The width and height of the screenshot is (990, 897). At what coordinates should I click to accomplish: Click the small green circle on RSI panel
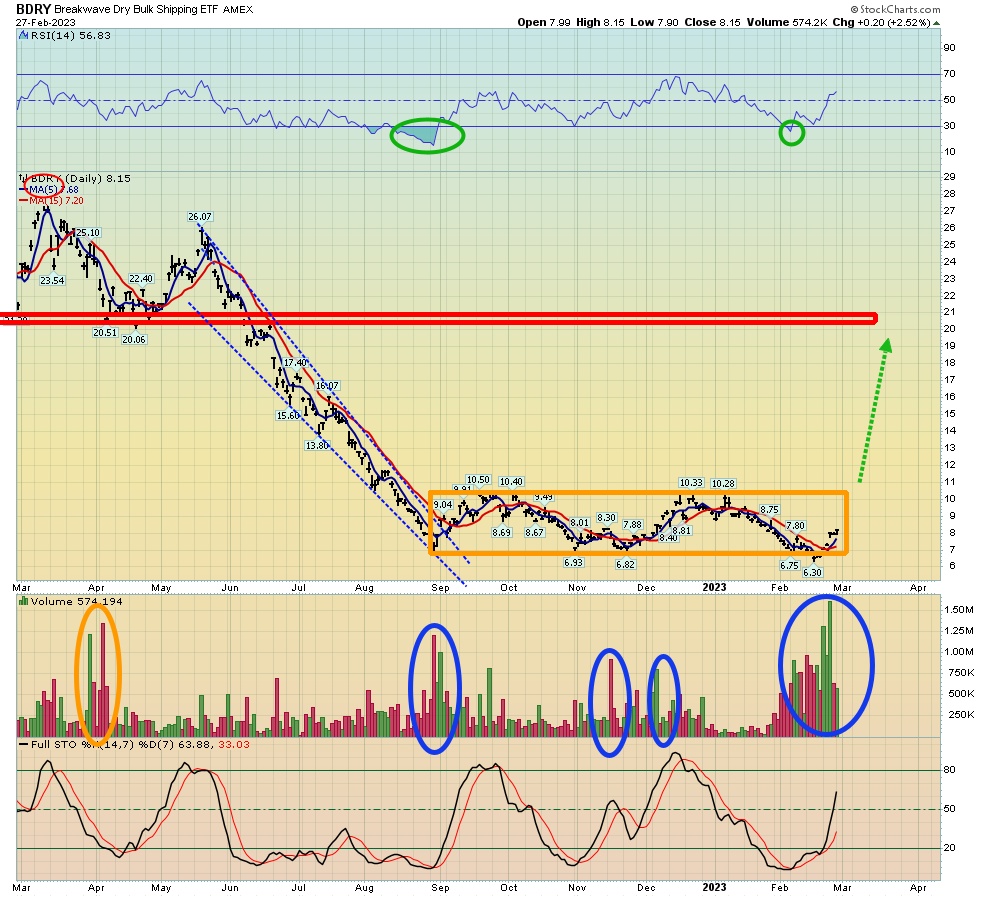pyautogui.click(x=791, y=133)
